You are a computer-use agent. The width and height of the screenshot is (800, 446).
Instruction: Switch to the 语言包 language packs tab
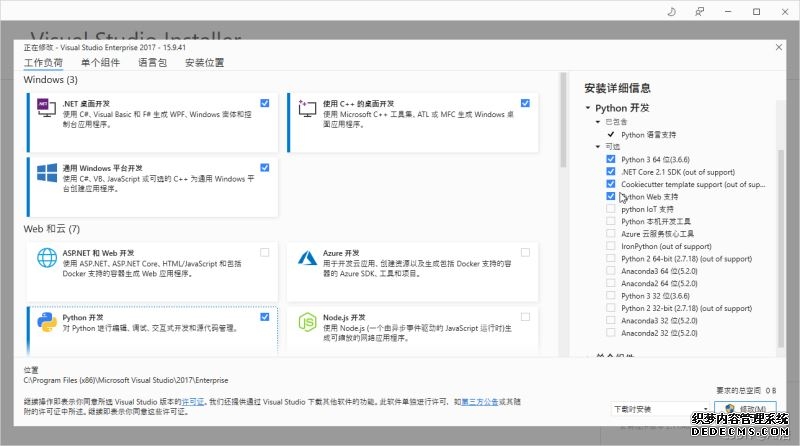153,63
